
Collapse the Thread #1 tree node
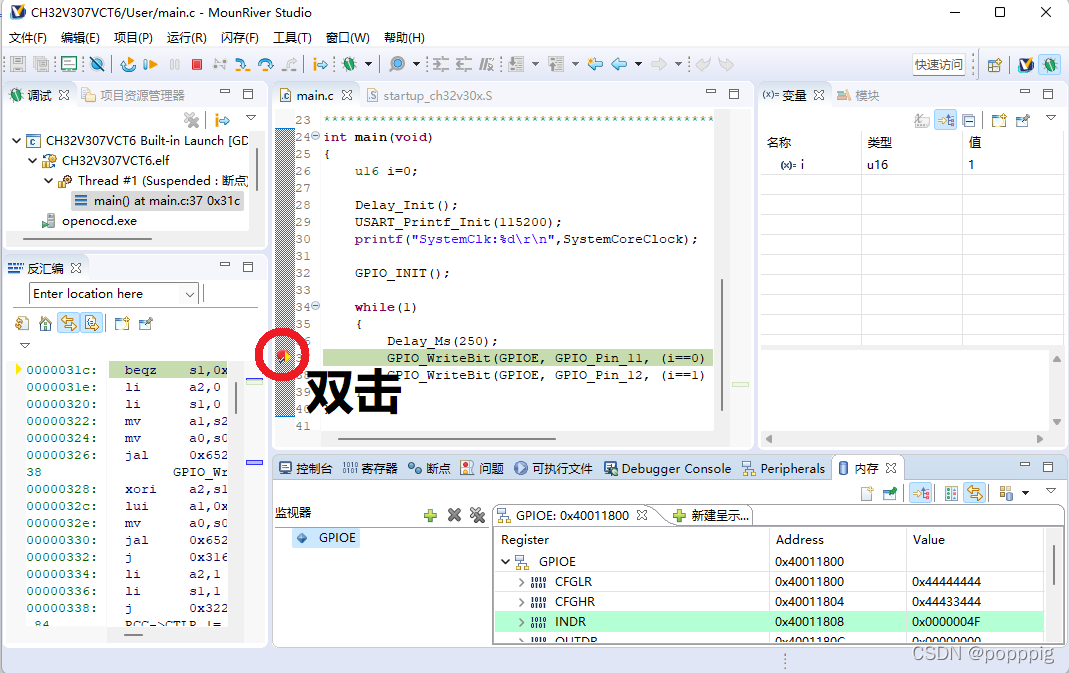click(48, 181)
